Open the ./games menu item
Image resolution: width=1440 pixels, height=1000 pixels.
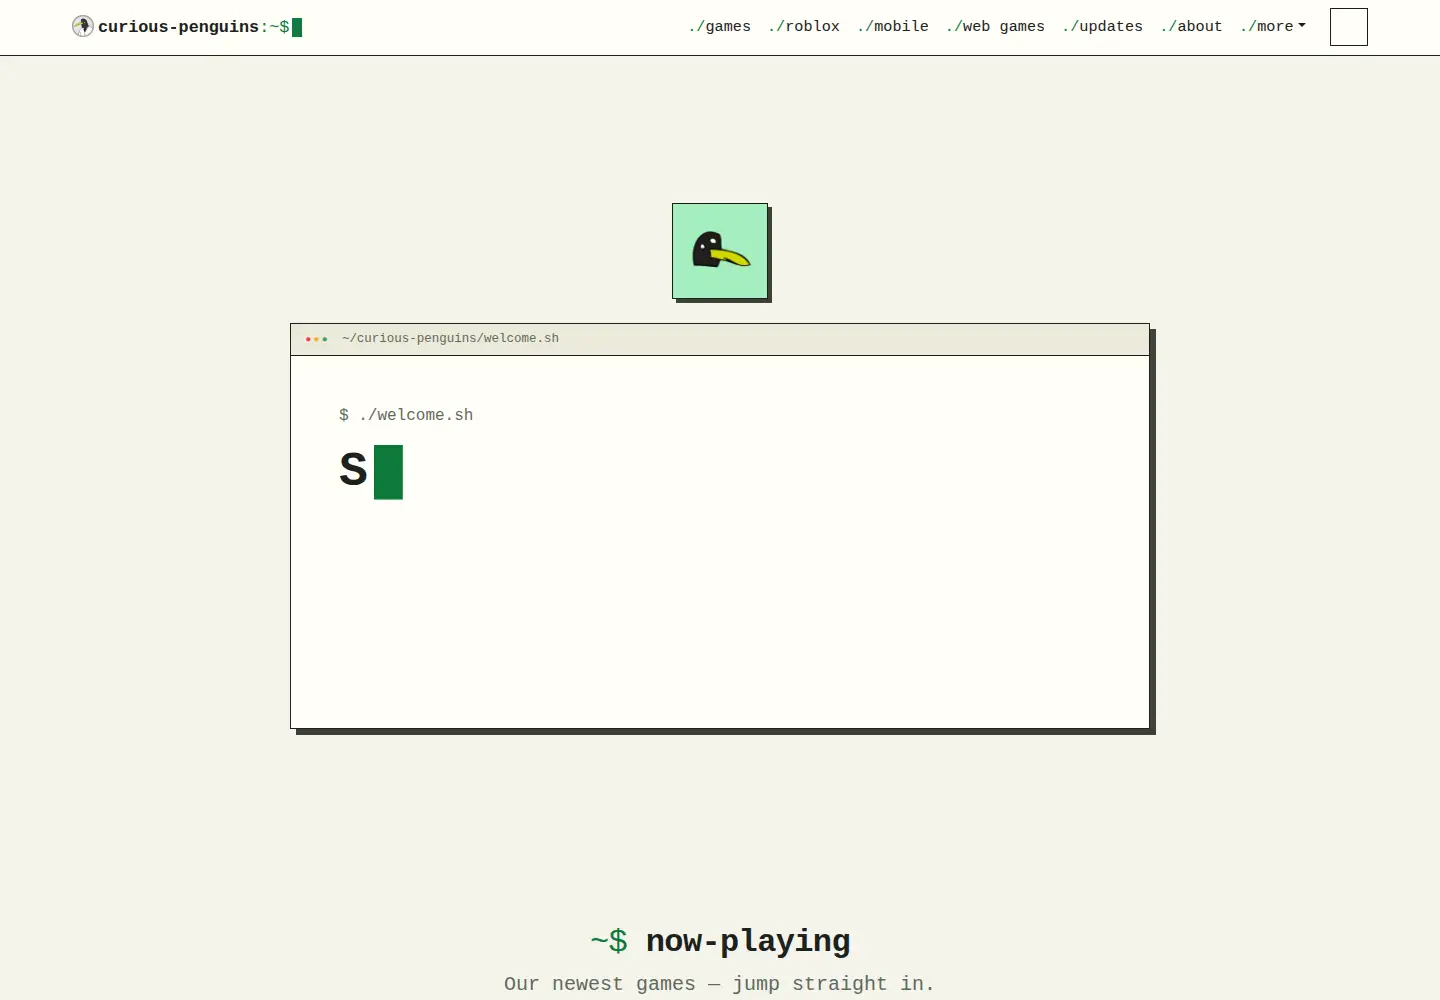click(x=720, y=27)
